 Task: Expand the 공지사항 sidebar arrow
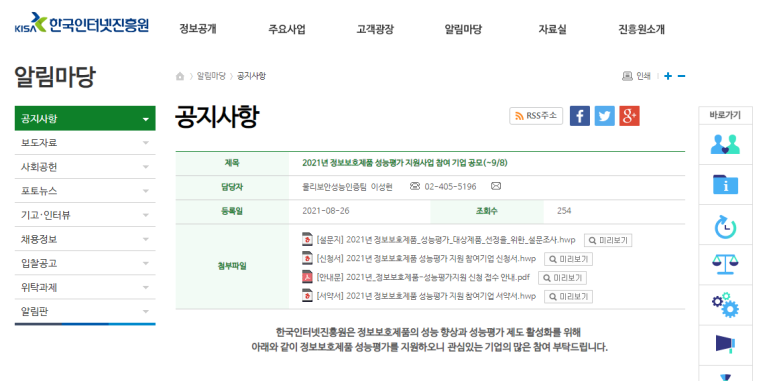[x=145, y=119]
